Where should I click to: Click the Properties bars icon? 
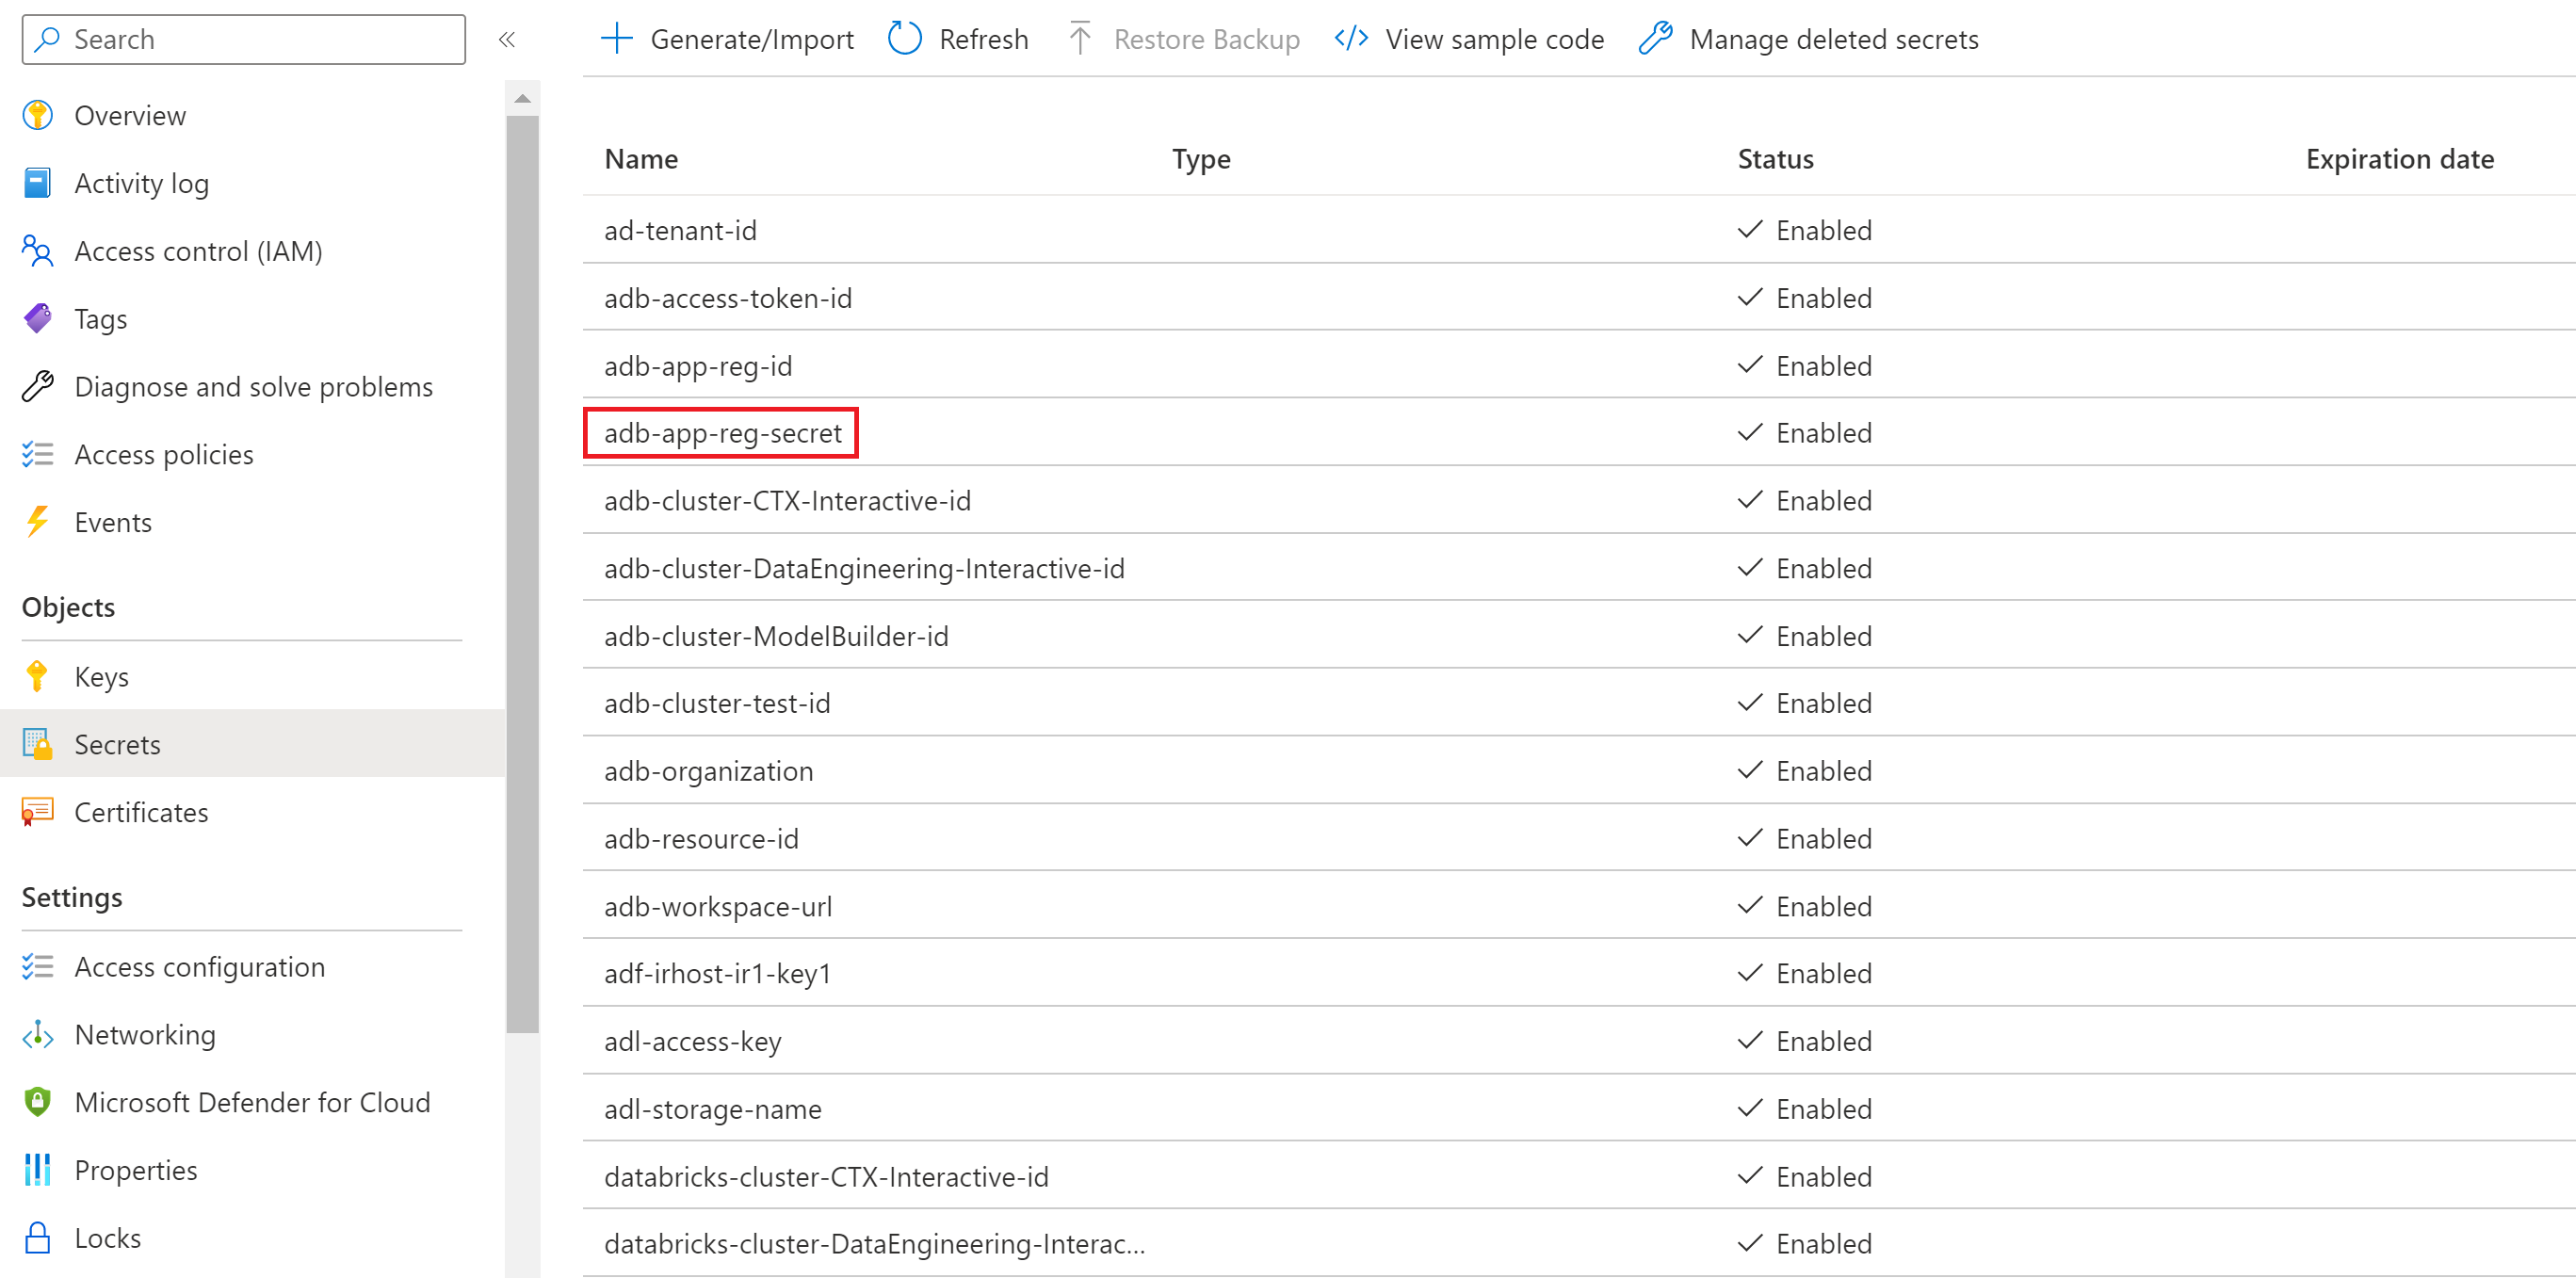38,1170
